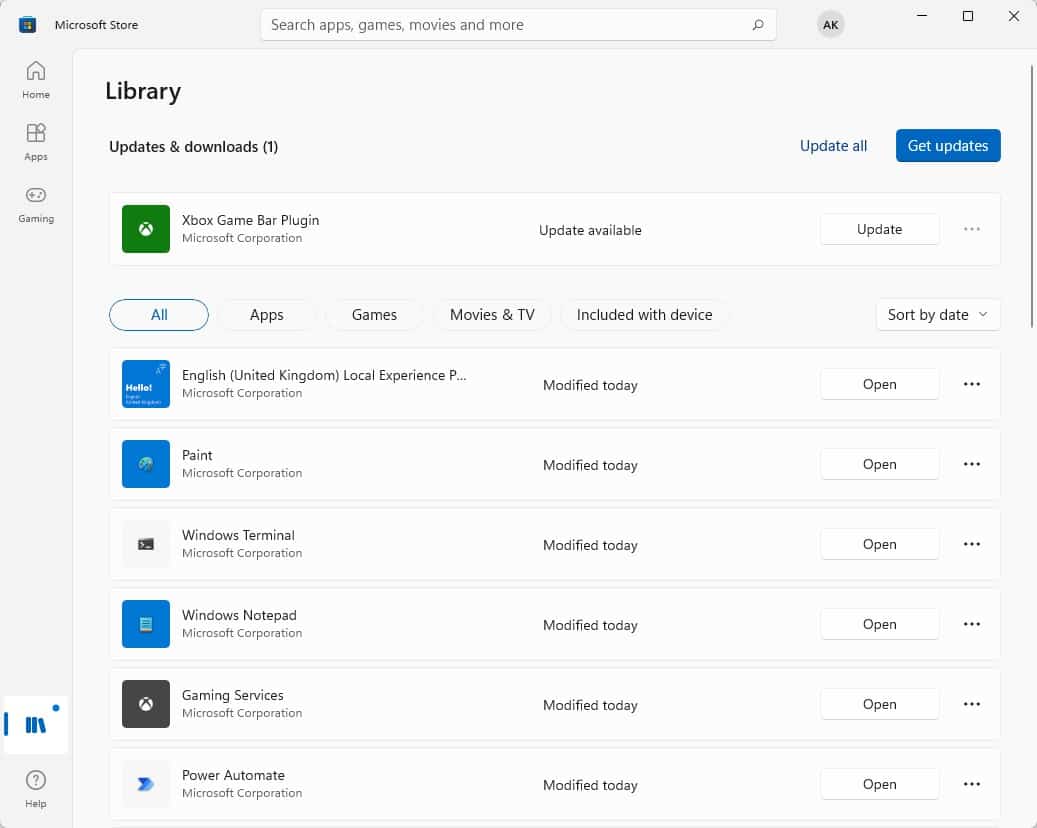Click the Xbox Game Bar Plugin title
This screenshot has height=828, width=1037.
[250, 220]
